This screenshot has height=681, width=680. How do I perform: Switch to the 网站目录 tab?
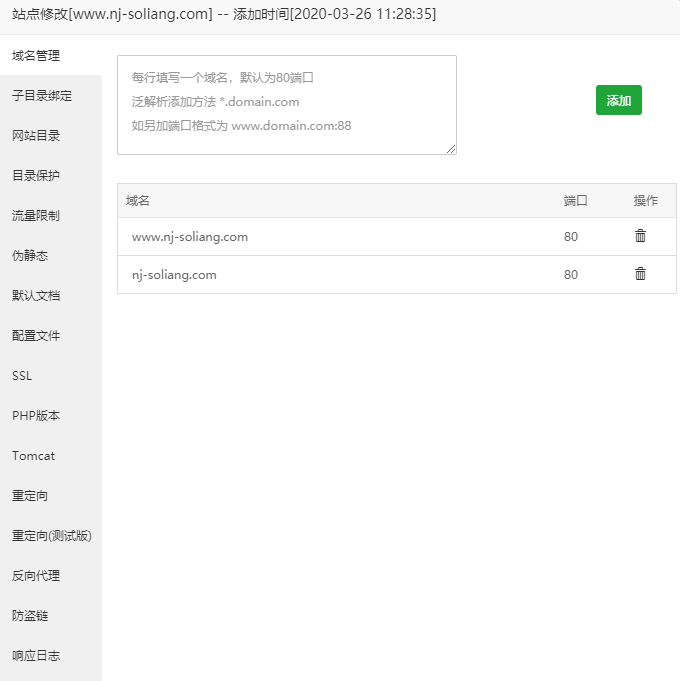(x=51, y=136)
